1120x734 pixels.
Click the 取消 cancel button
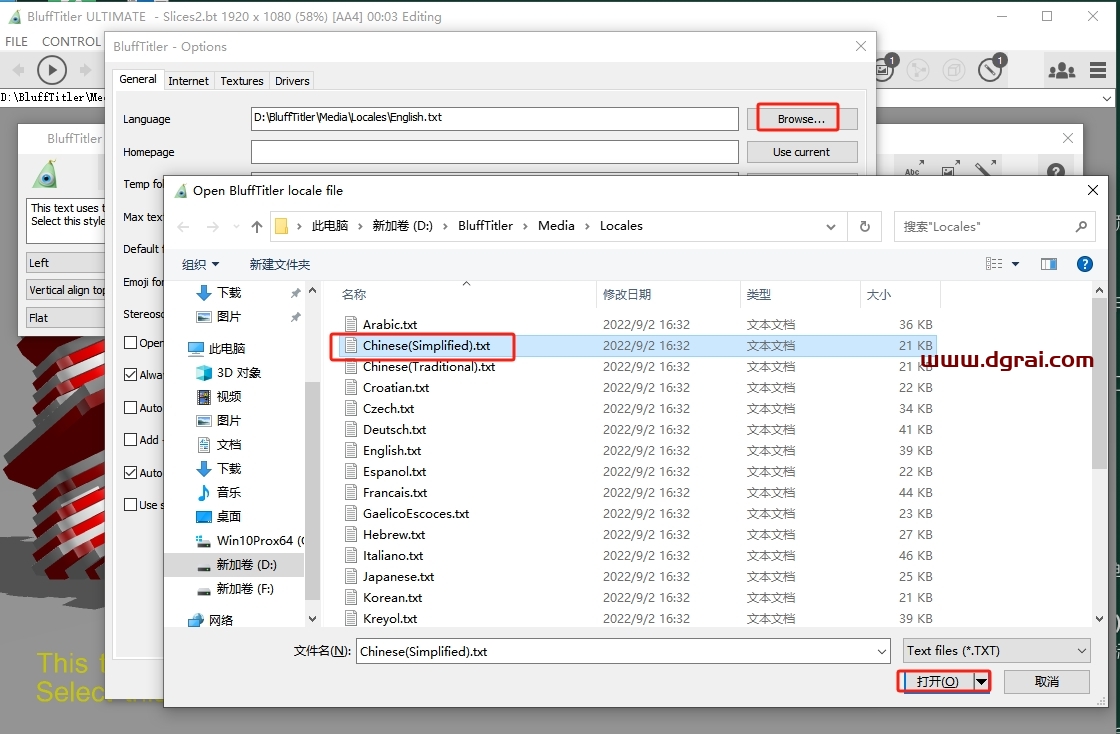pyautogui.click(x=1046, y=682)
